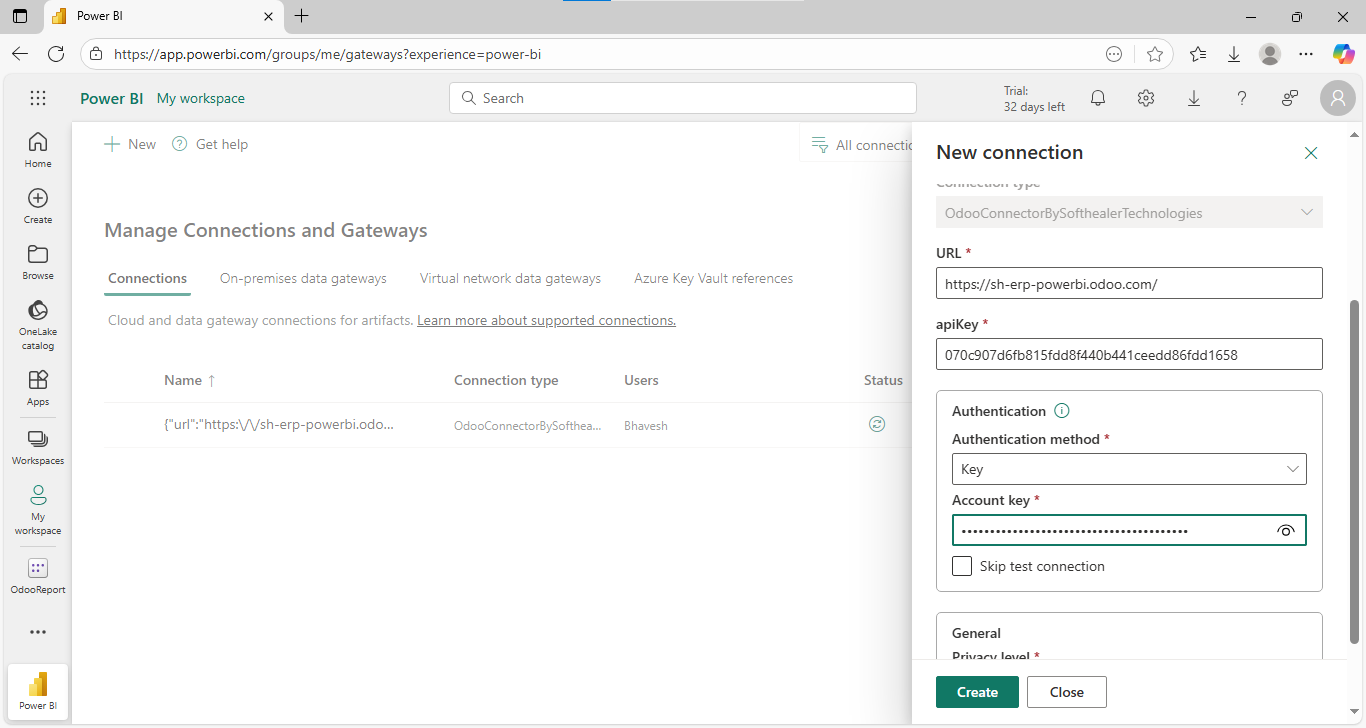1366x728 pixels.
Task: Switch to Virtual network data gateways tab
Action: tap(510, 278)
